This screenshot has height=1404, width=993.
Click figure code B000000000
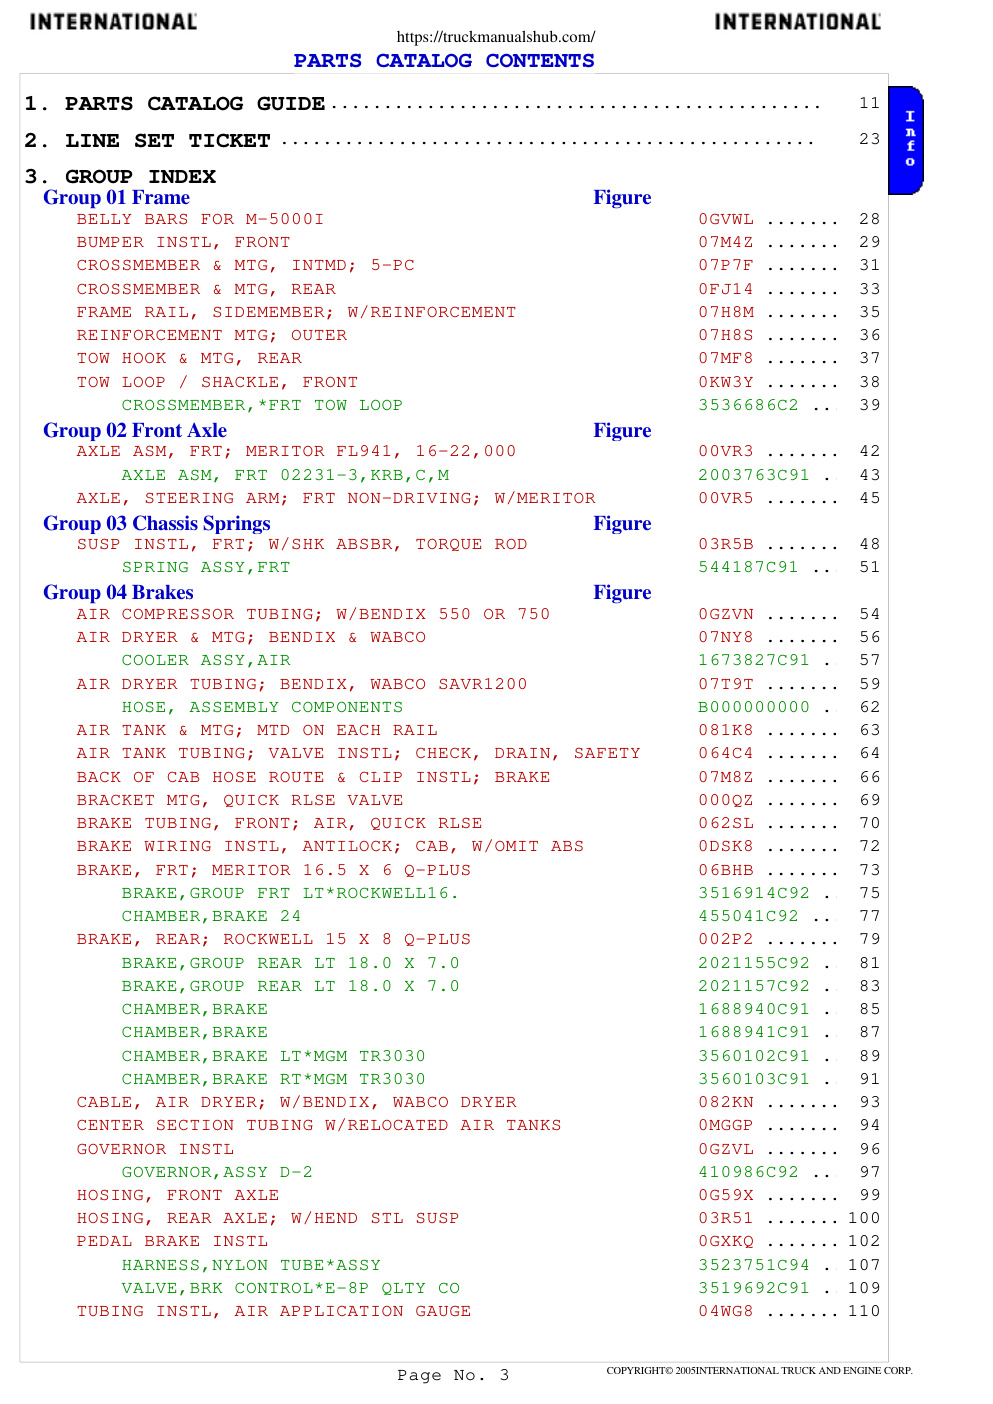[754, 707]
